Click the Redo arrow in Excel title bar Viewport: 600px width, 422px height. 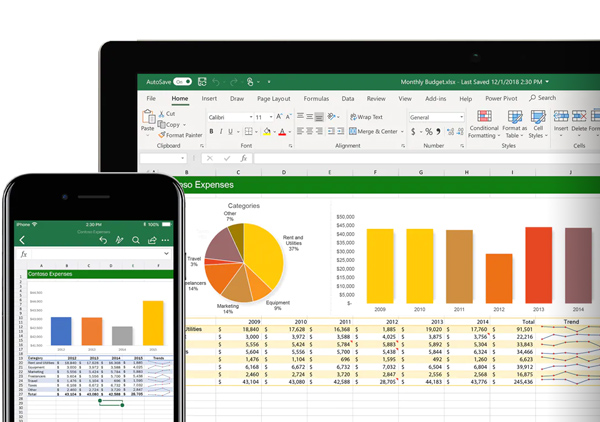click(x=233, y=82)
